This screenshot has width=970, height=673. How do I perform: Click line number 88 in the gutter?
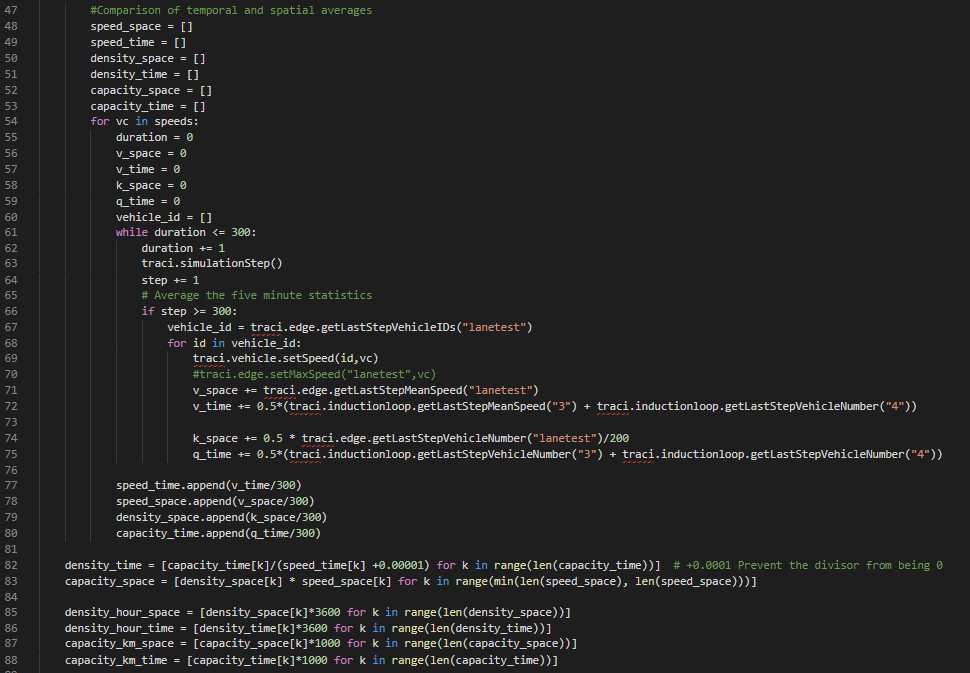[x=11, y=661]
